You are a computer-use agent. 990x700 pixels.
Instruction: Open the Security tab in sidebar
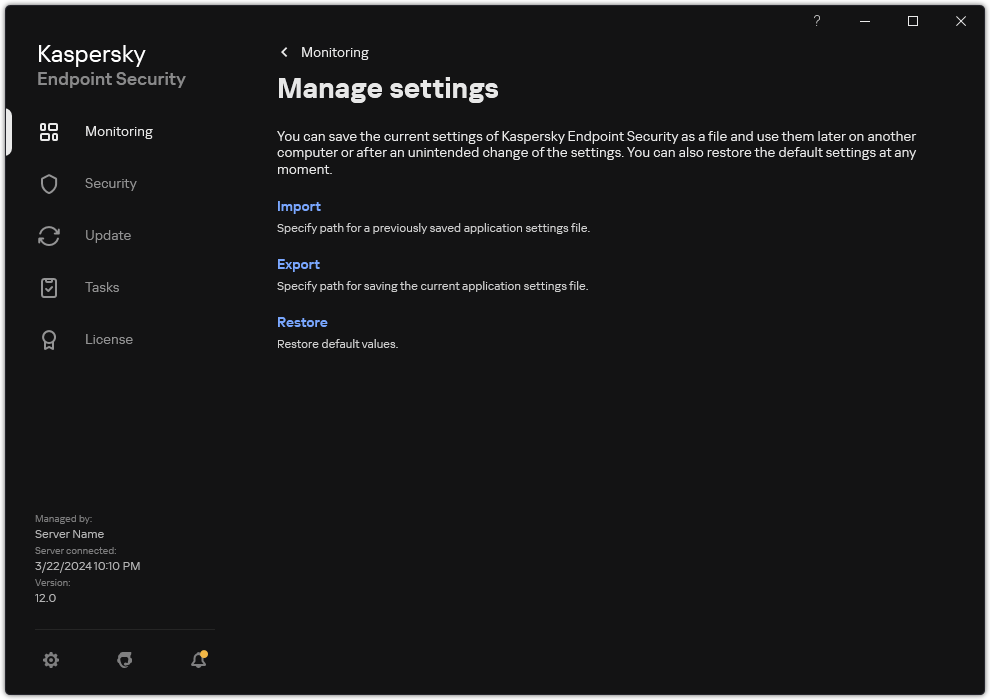coord(110,183)
